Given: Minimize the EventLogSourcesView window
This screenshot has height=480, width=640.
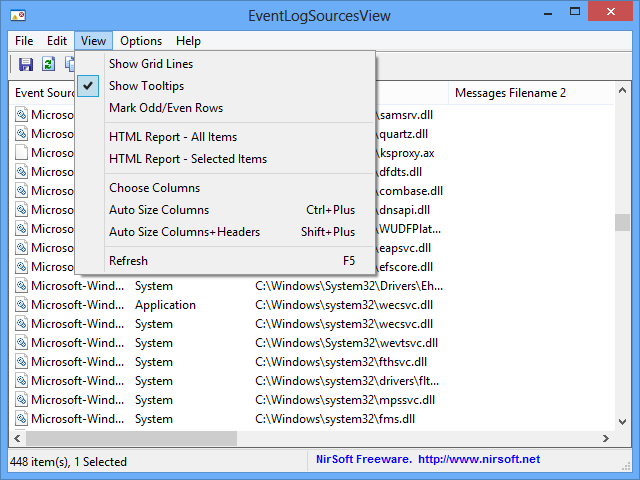Looking at the screenshot, I should (548, 13).
